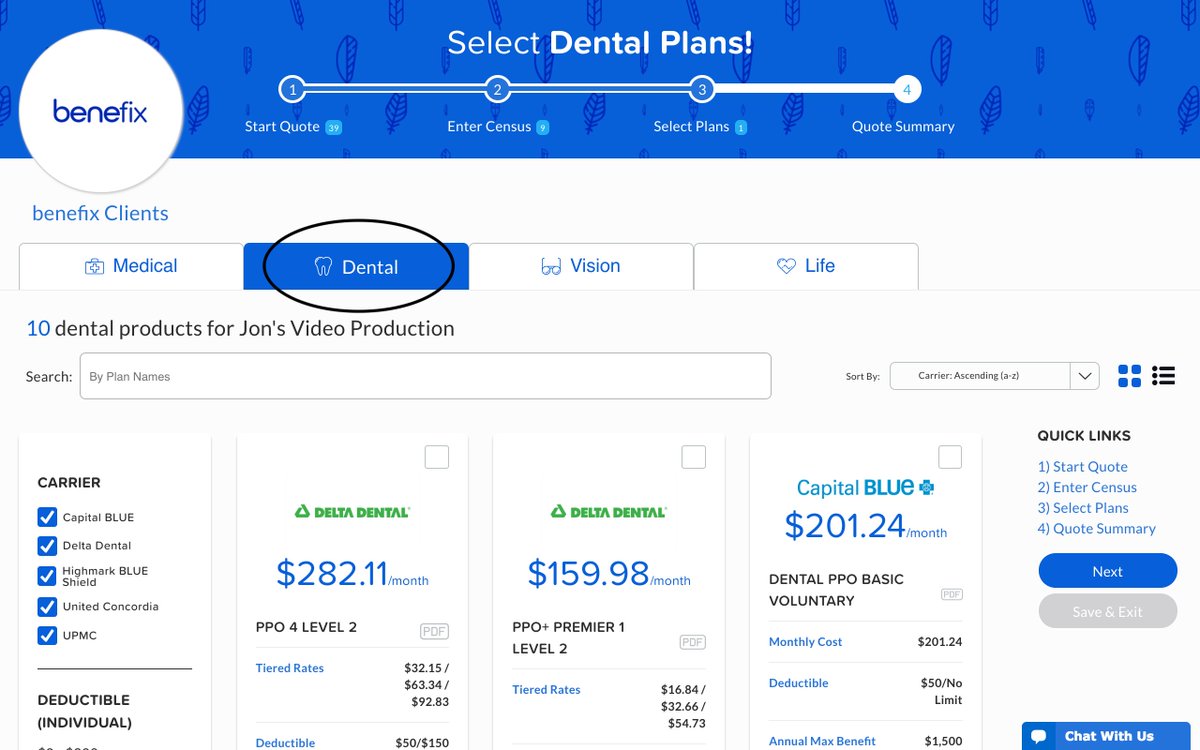Open the Life tab

click(x=806, y=266)
